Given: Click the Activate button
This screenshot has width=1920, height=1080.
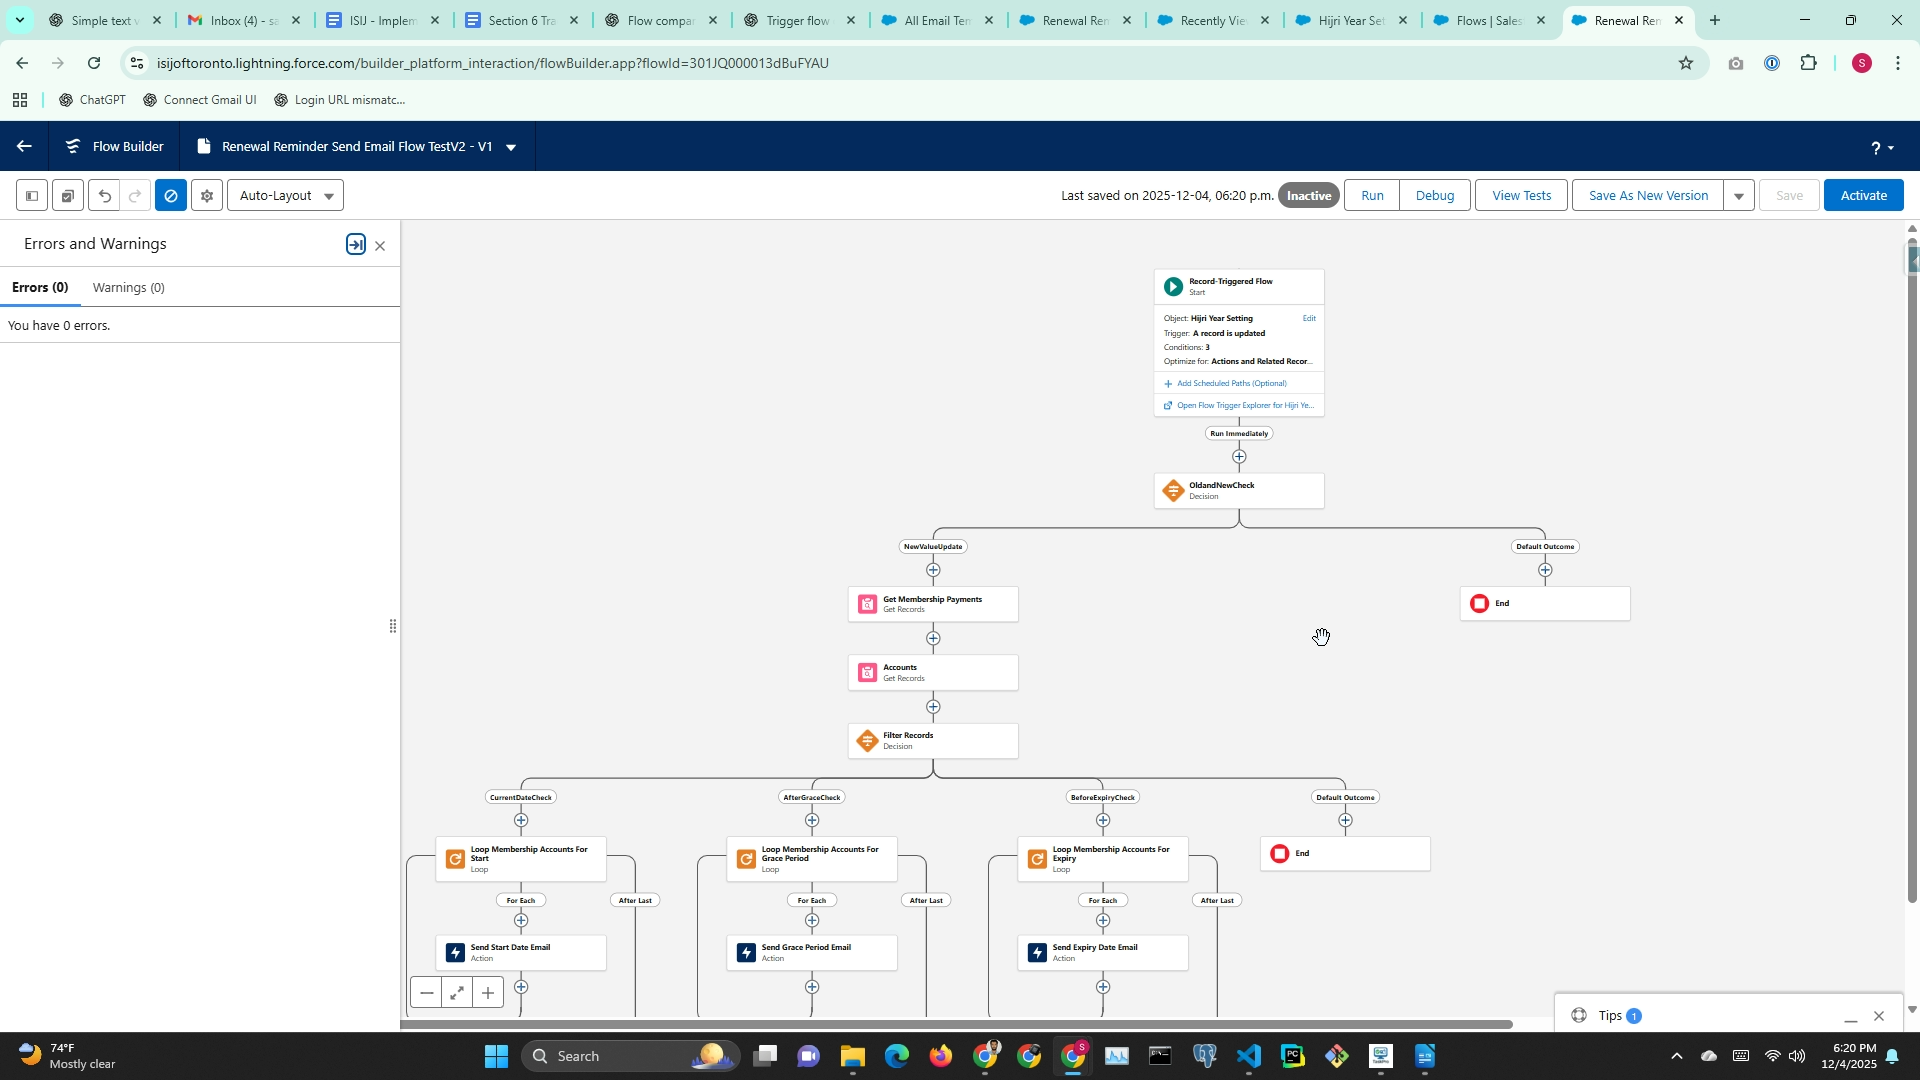Looking at the screenshot, I should tap(1863, 196).
